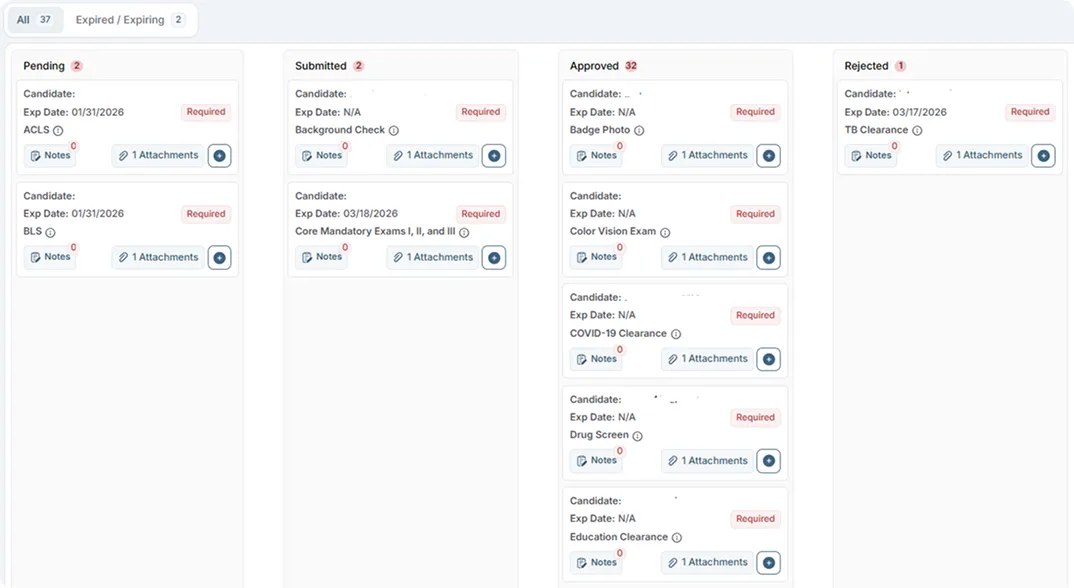Click the plus icon on BLS card
The width and height of the screenshot is (1074, 588).
[x=219, y=258]
